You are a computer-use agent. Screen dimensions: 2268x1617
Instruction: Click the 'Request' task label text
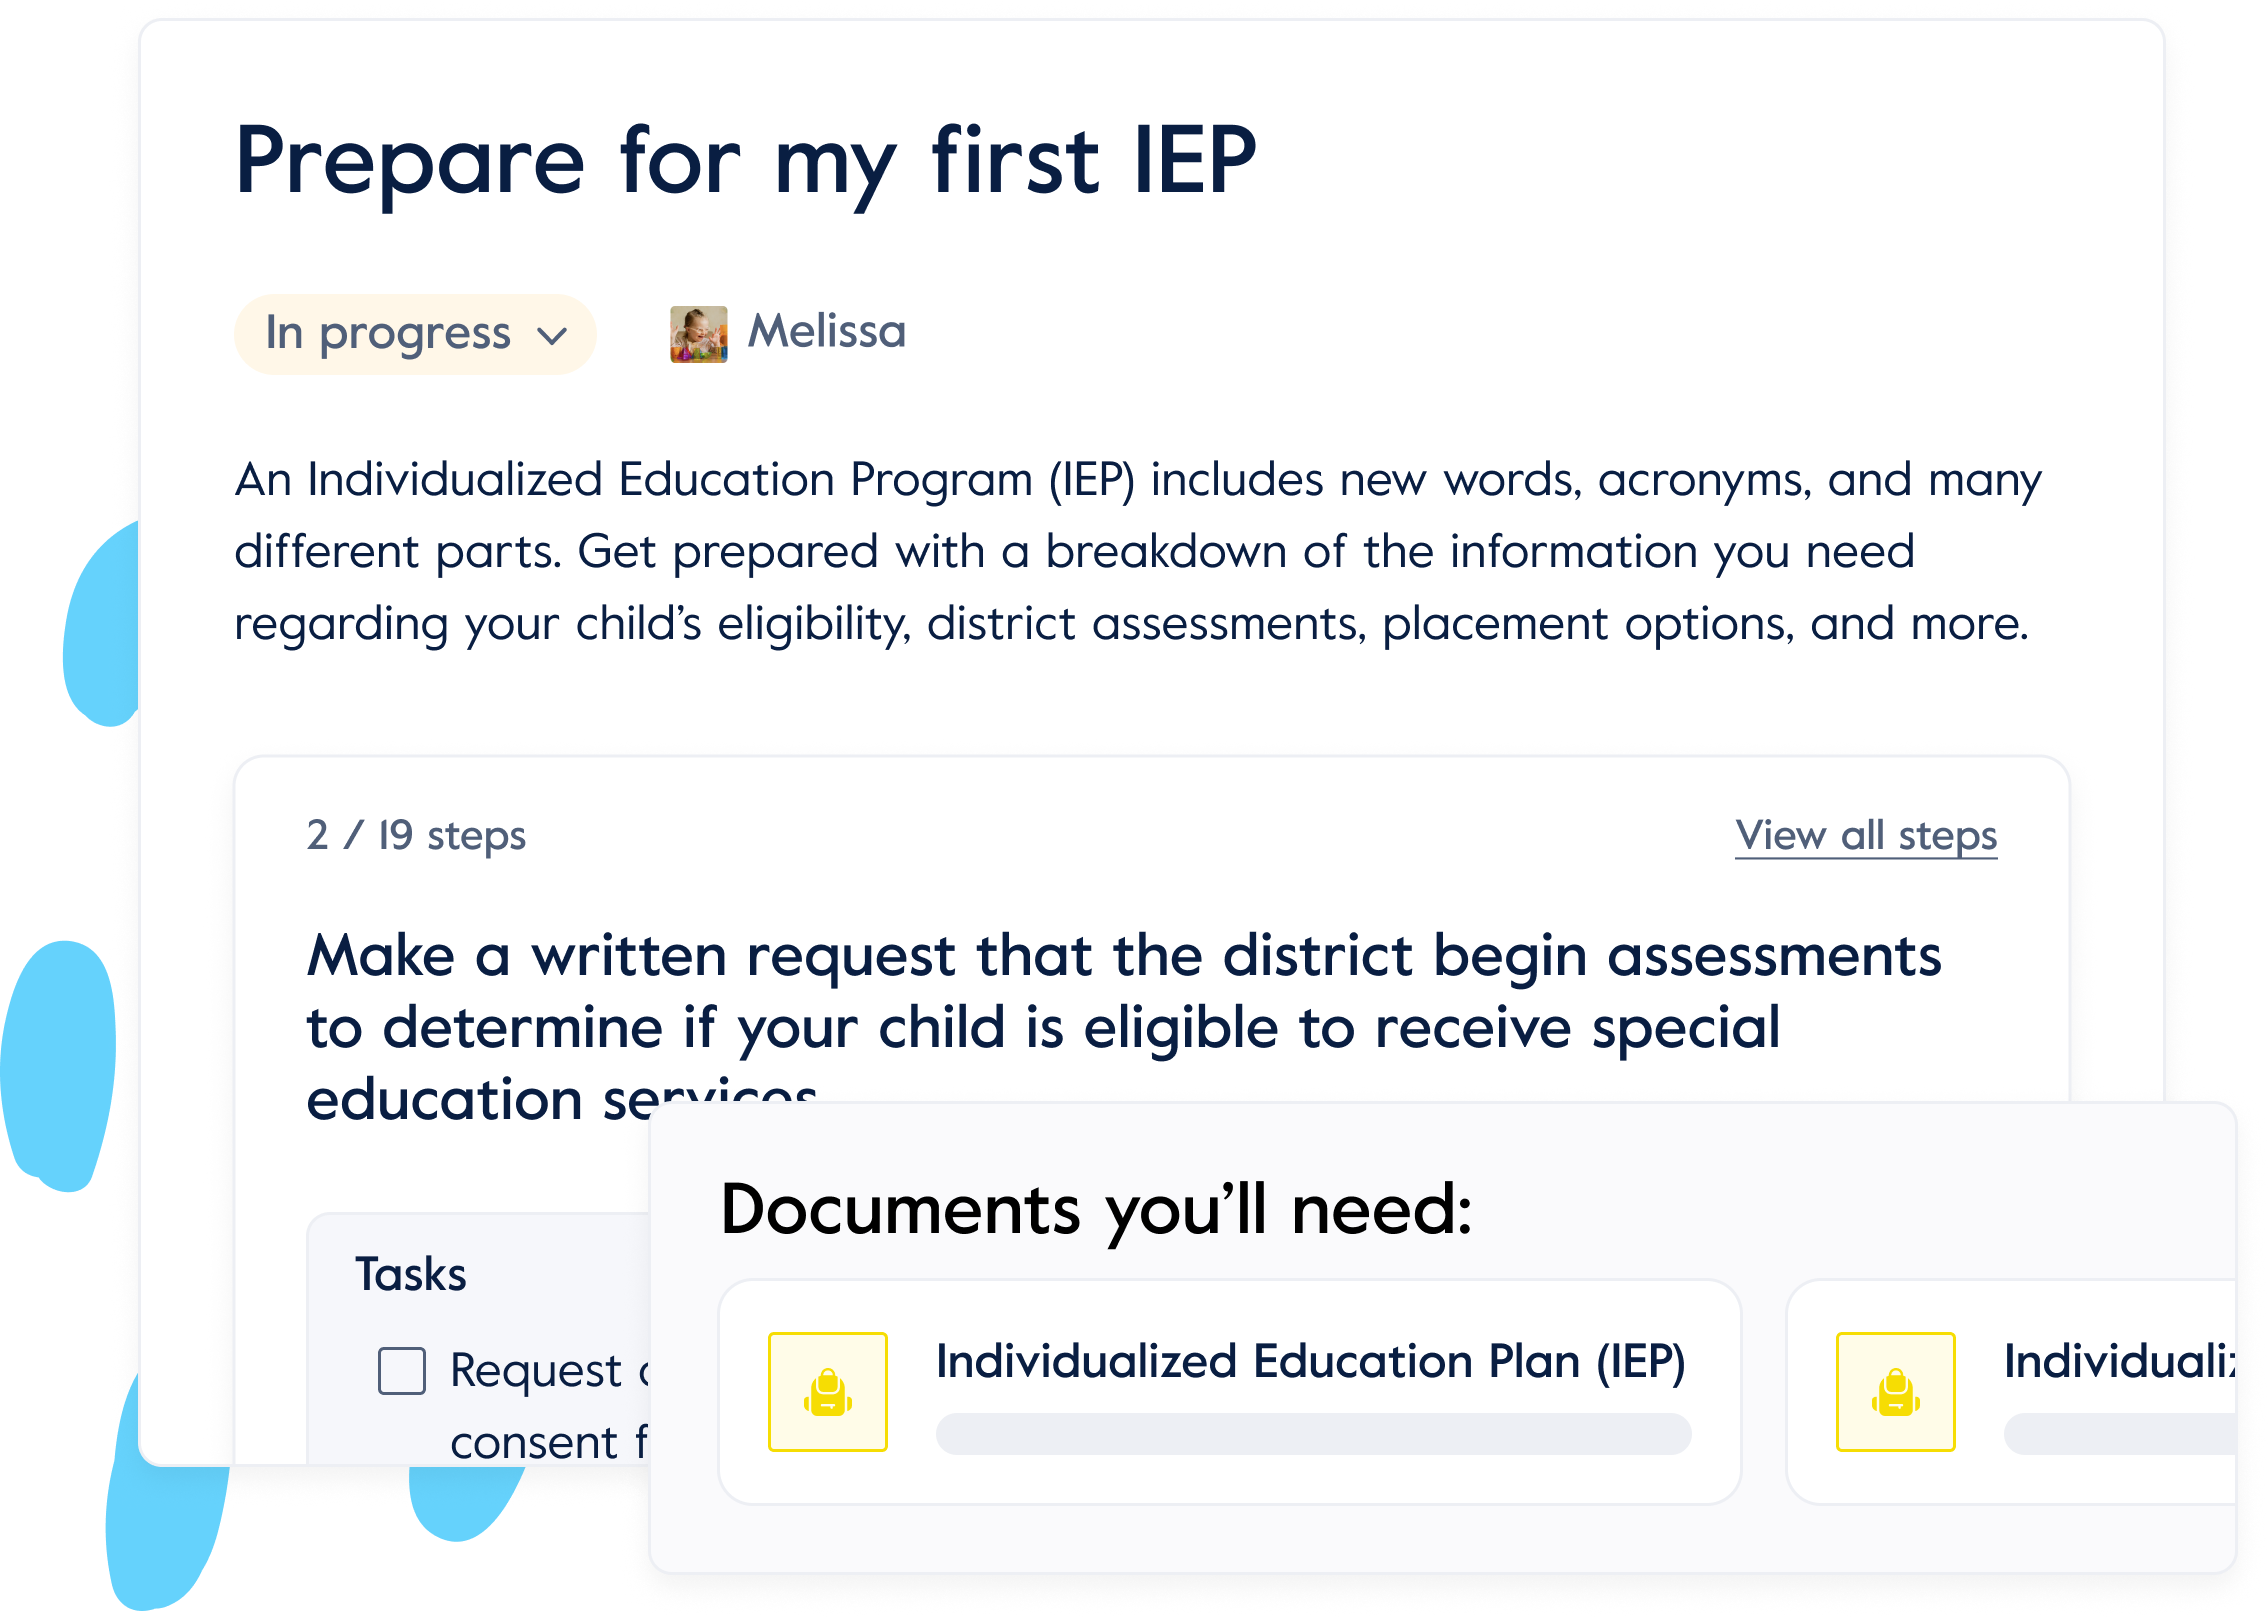pos(536,1370)
